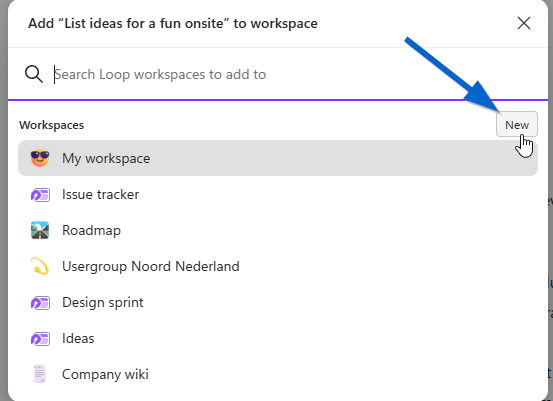Image resolution: width=553 pixels, height=401 pixels.
Task: Click the Issue tracker workspace icon
Action: click(40, 194)
